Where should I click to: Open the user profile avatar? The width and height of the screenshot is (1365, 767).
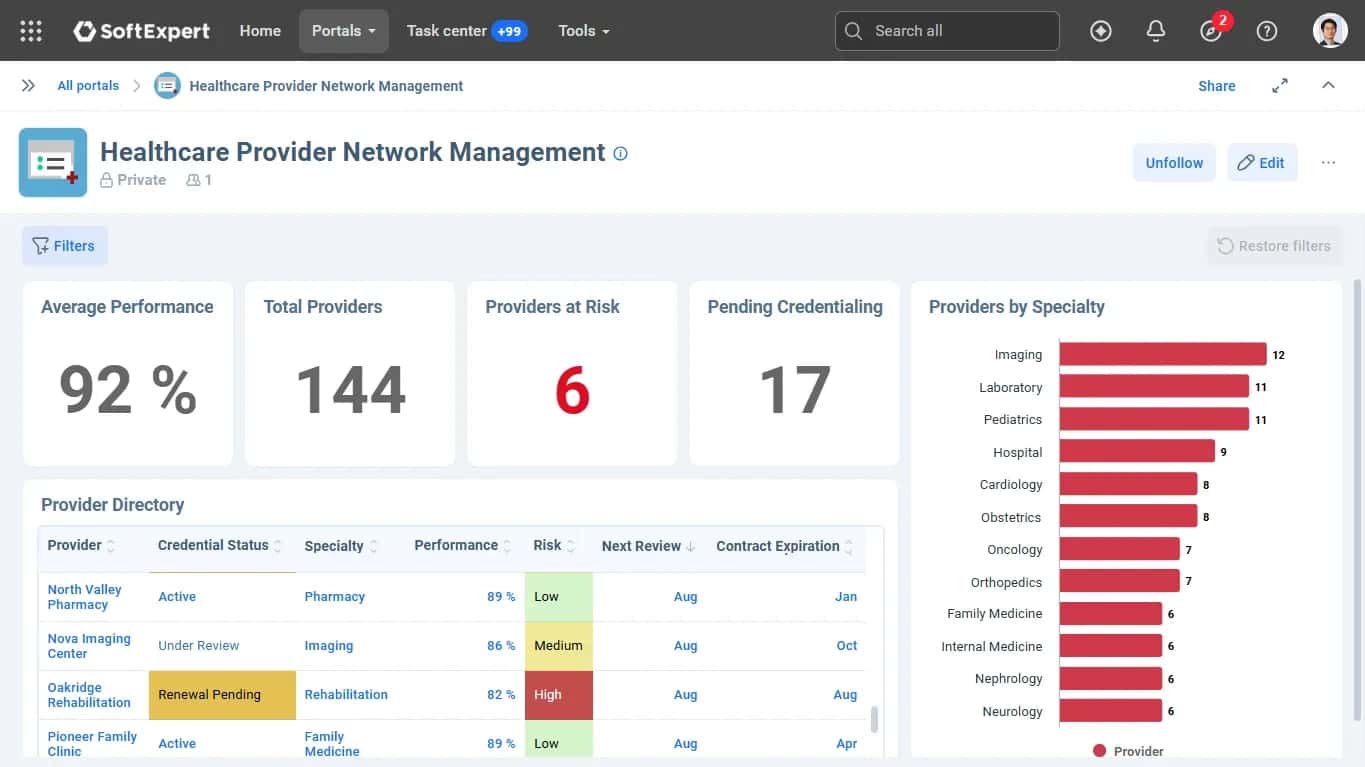point(1330,31)
